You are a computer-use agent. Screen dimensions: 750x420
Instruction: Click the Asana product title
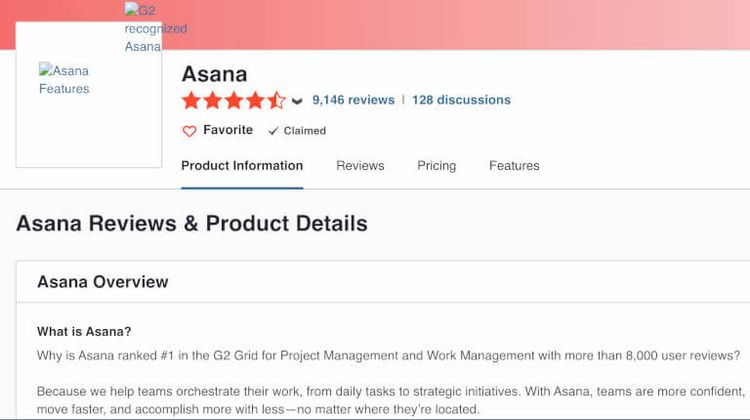pyautogui.click(x=214, y=74)
